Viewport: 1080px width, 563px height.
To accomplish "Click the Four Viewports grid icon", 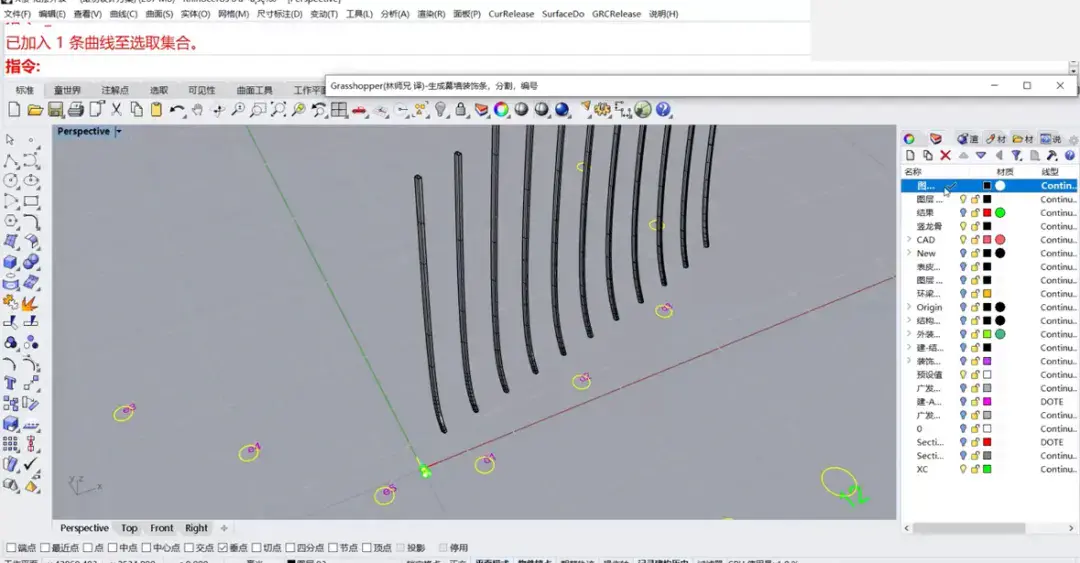I will [339, 110].
